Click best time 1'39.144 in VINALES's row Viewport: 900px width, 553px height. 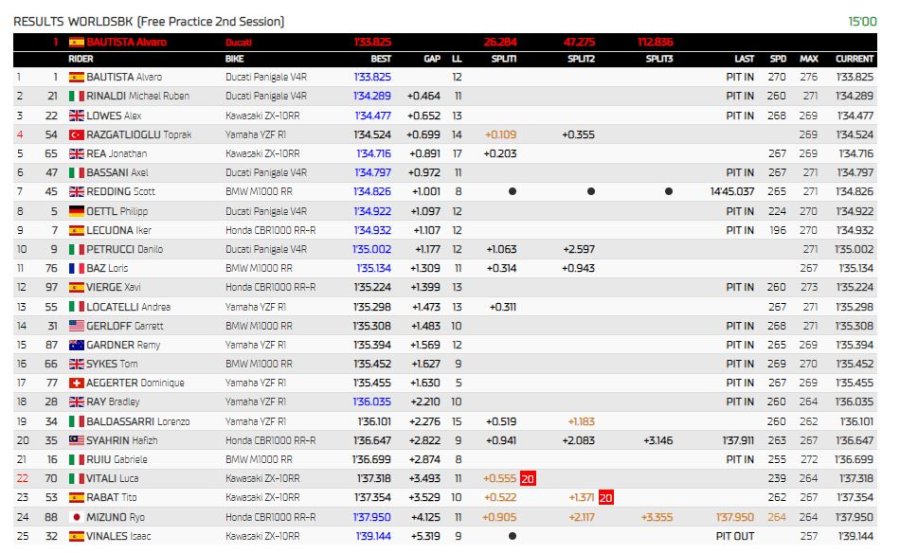[x=373, y=536]
